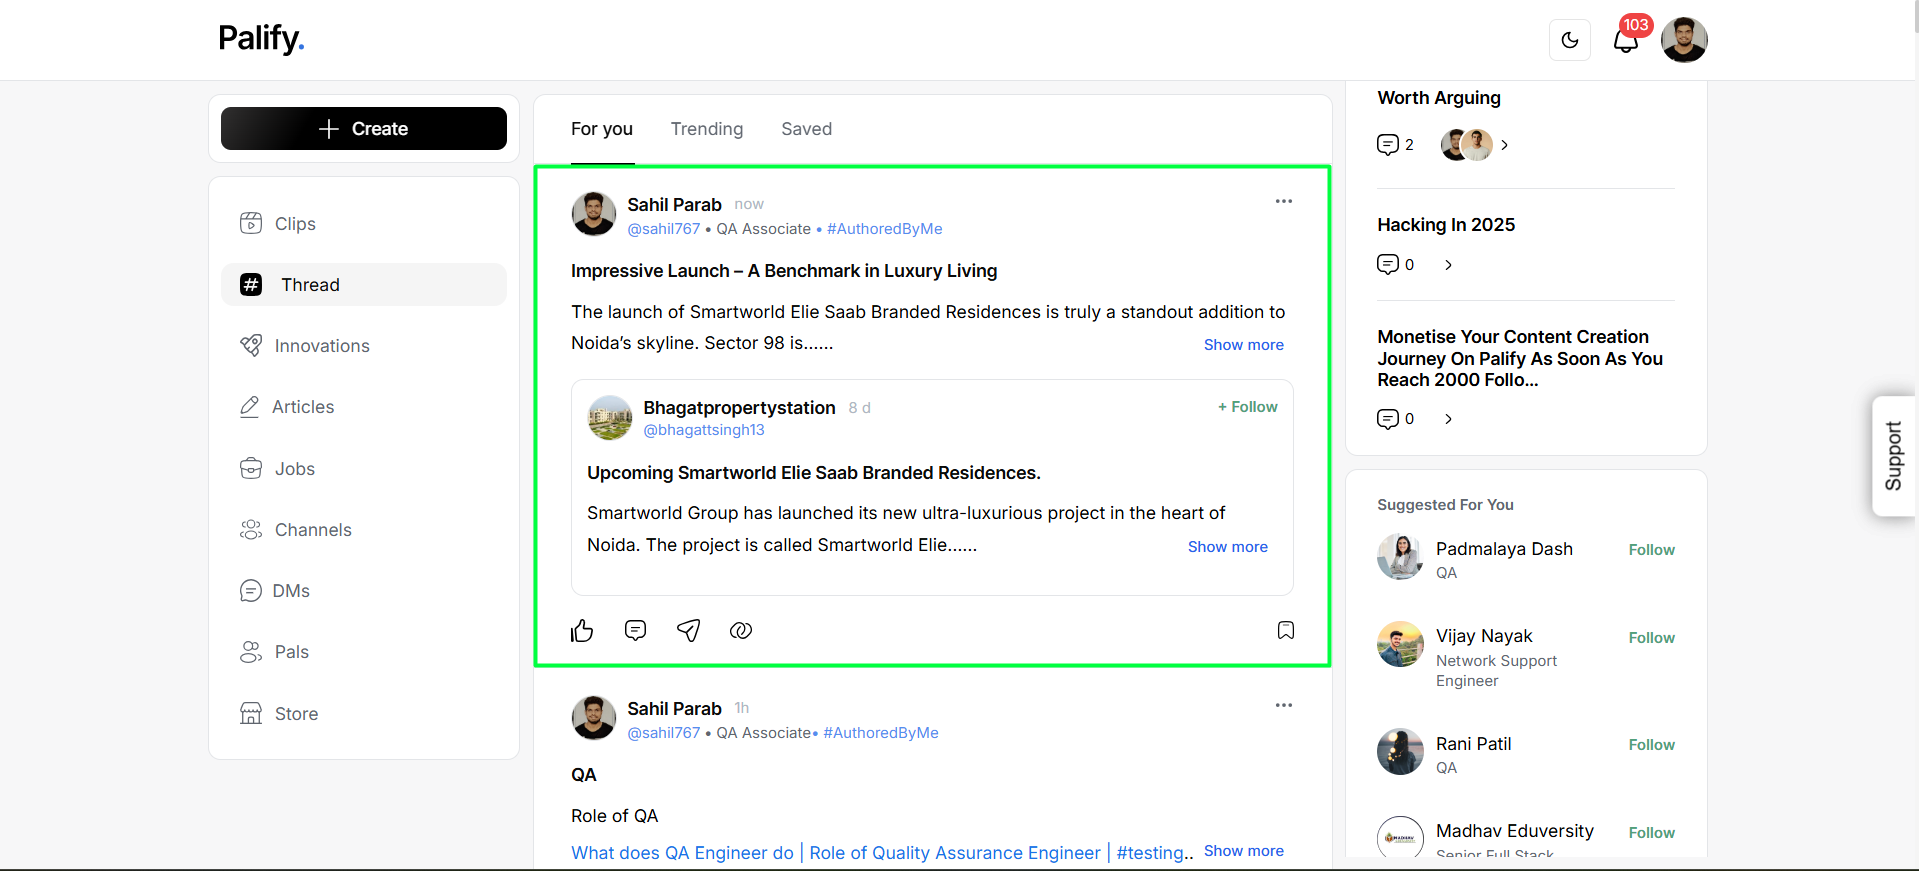Click the comment icon under Worth Arguing
Screen dimensions: 1919x871
[1388, 145]
